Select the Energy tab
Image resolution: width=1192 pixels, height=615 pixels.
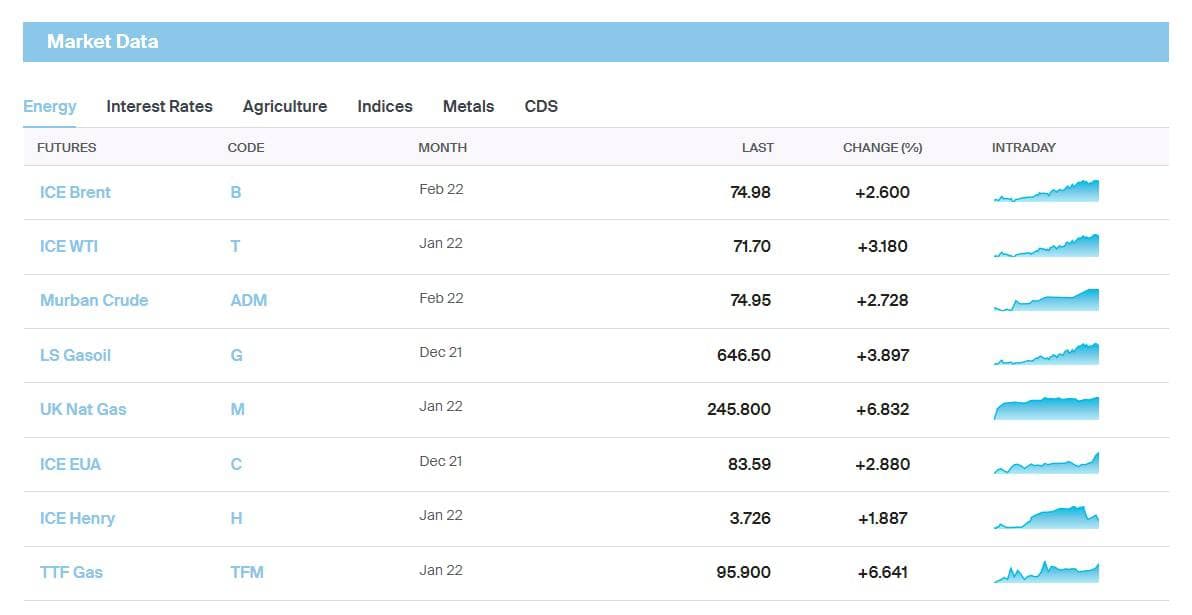click(x=50, y=106)
